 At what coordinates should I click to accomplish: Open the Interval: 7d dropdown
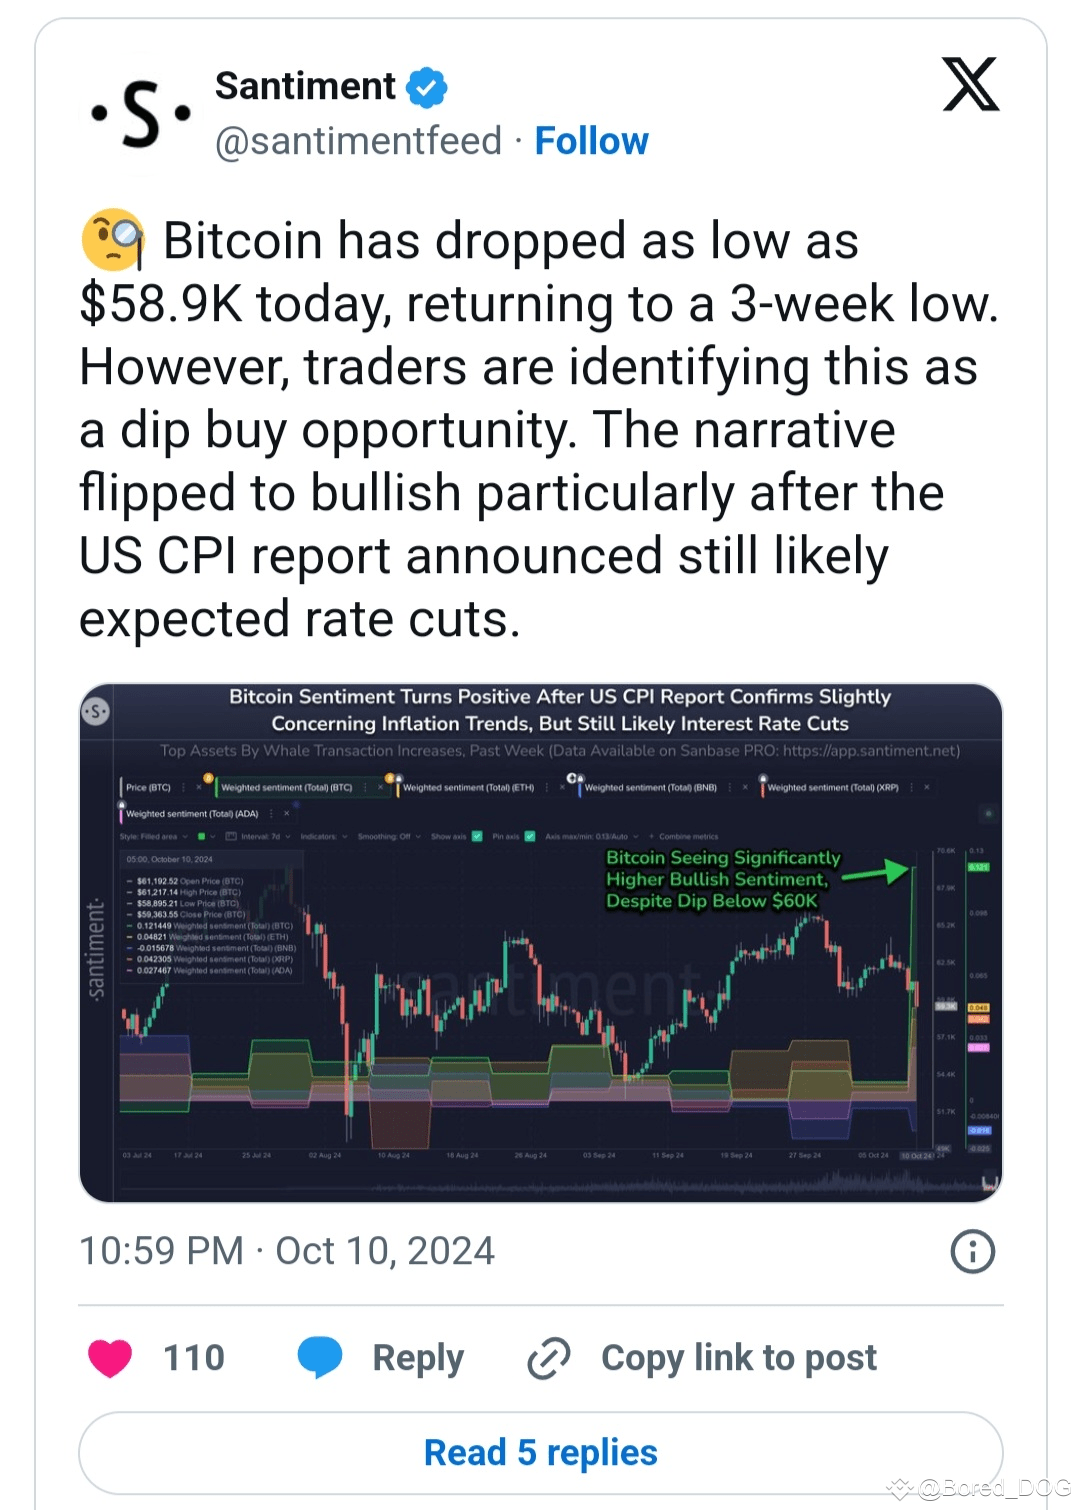point(259,836)
